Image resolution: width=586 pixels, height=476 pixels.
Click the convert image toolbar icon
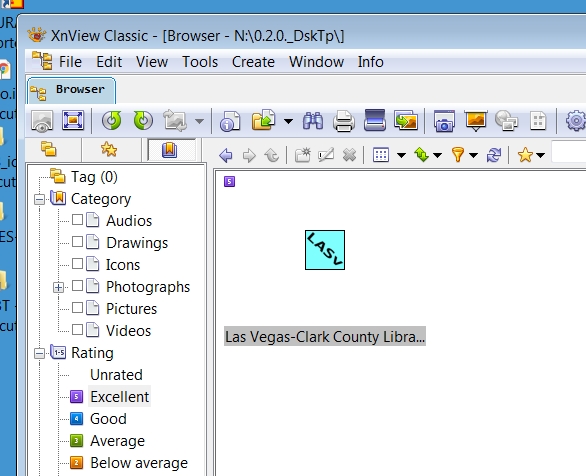(x=175, y=121)
